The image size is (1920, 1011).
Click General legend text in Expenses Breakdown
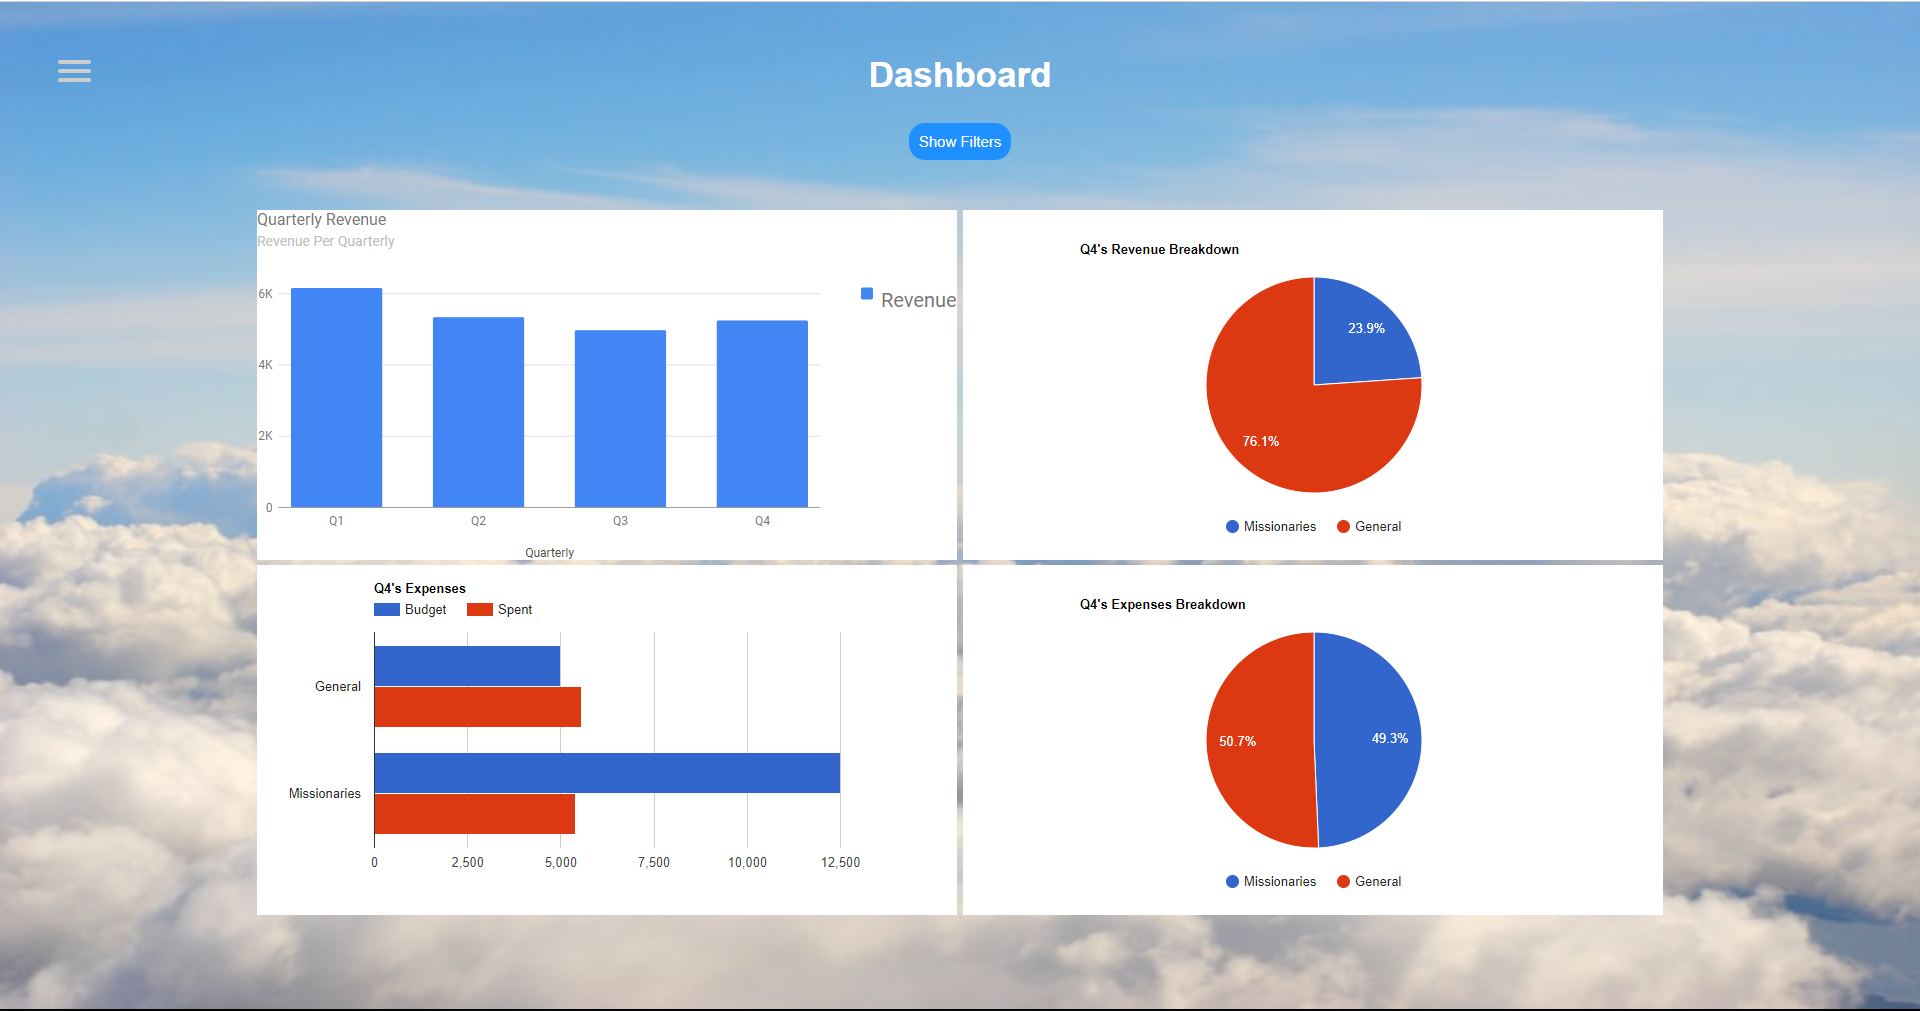1377,882
